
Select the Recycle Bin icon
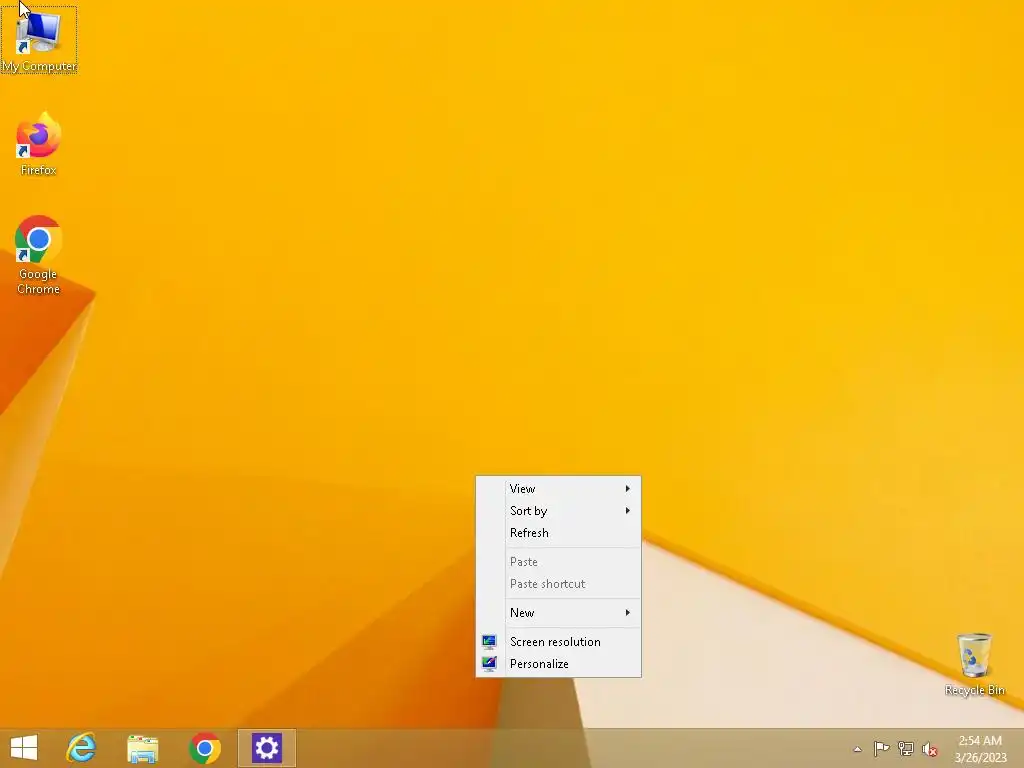974,664
